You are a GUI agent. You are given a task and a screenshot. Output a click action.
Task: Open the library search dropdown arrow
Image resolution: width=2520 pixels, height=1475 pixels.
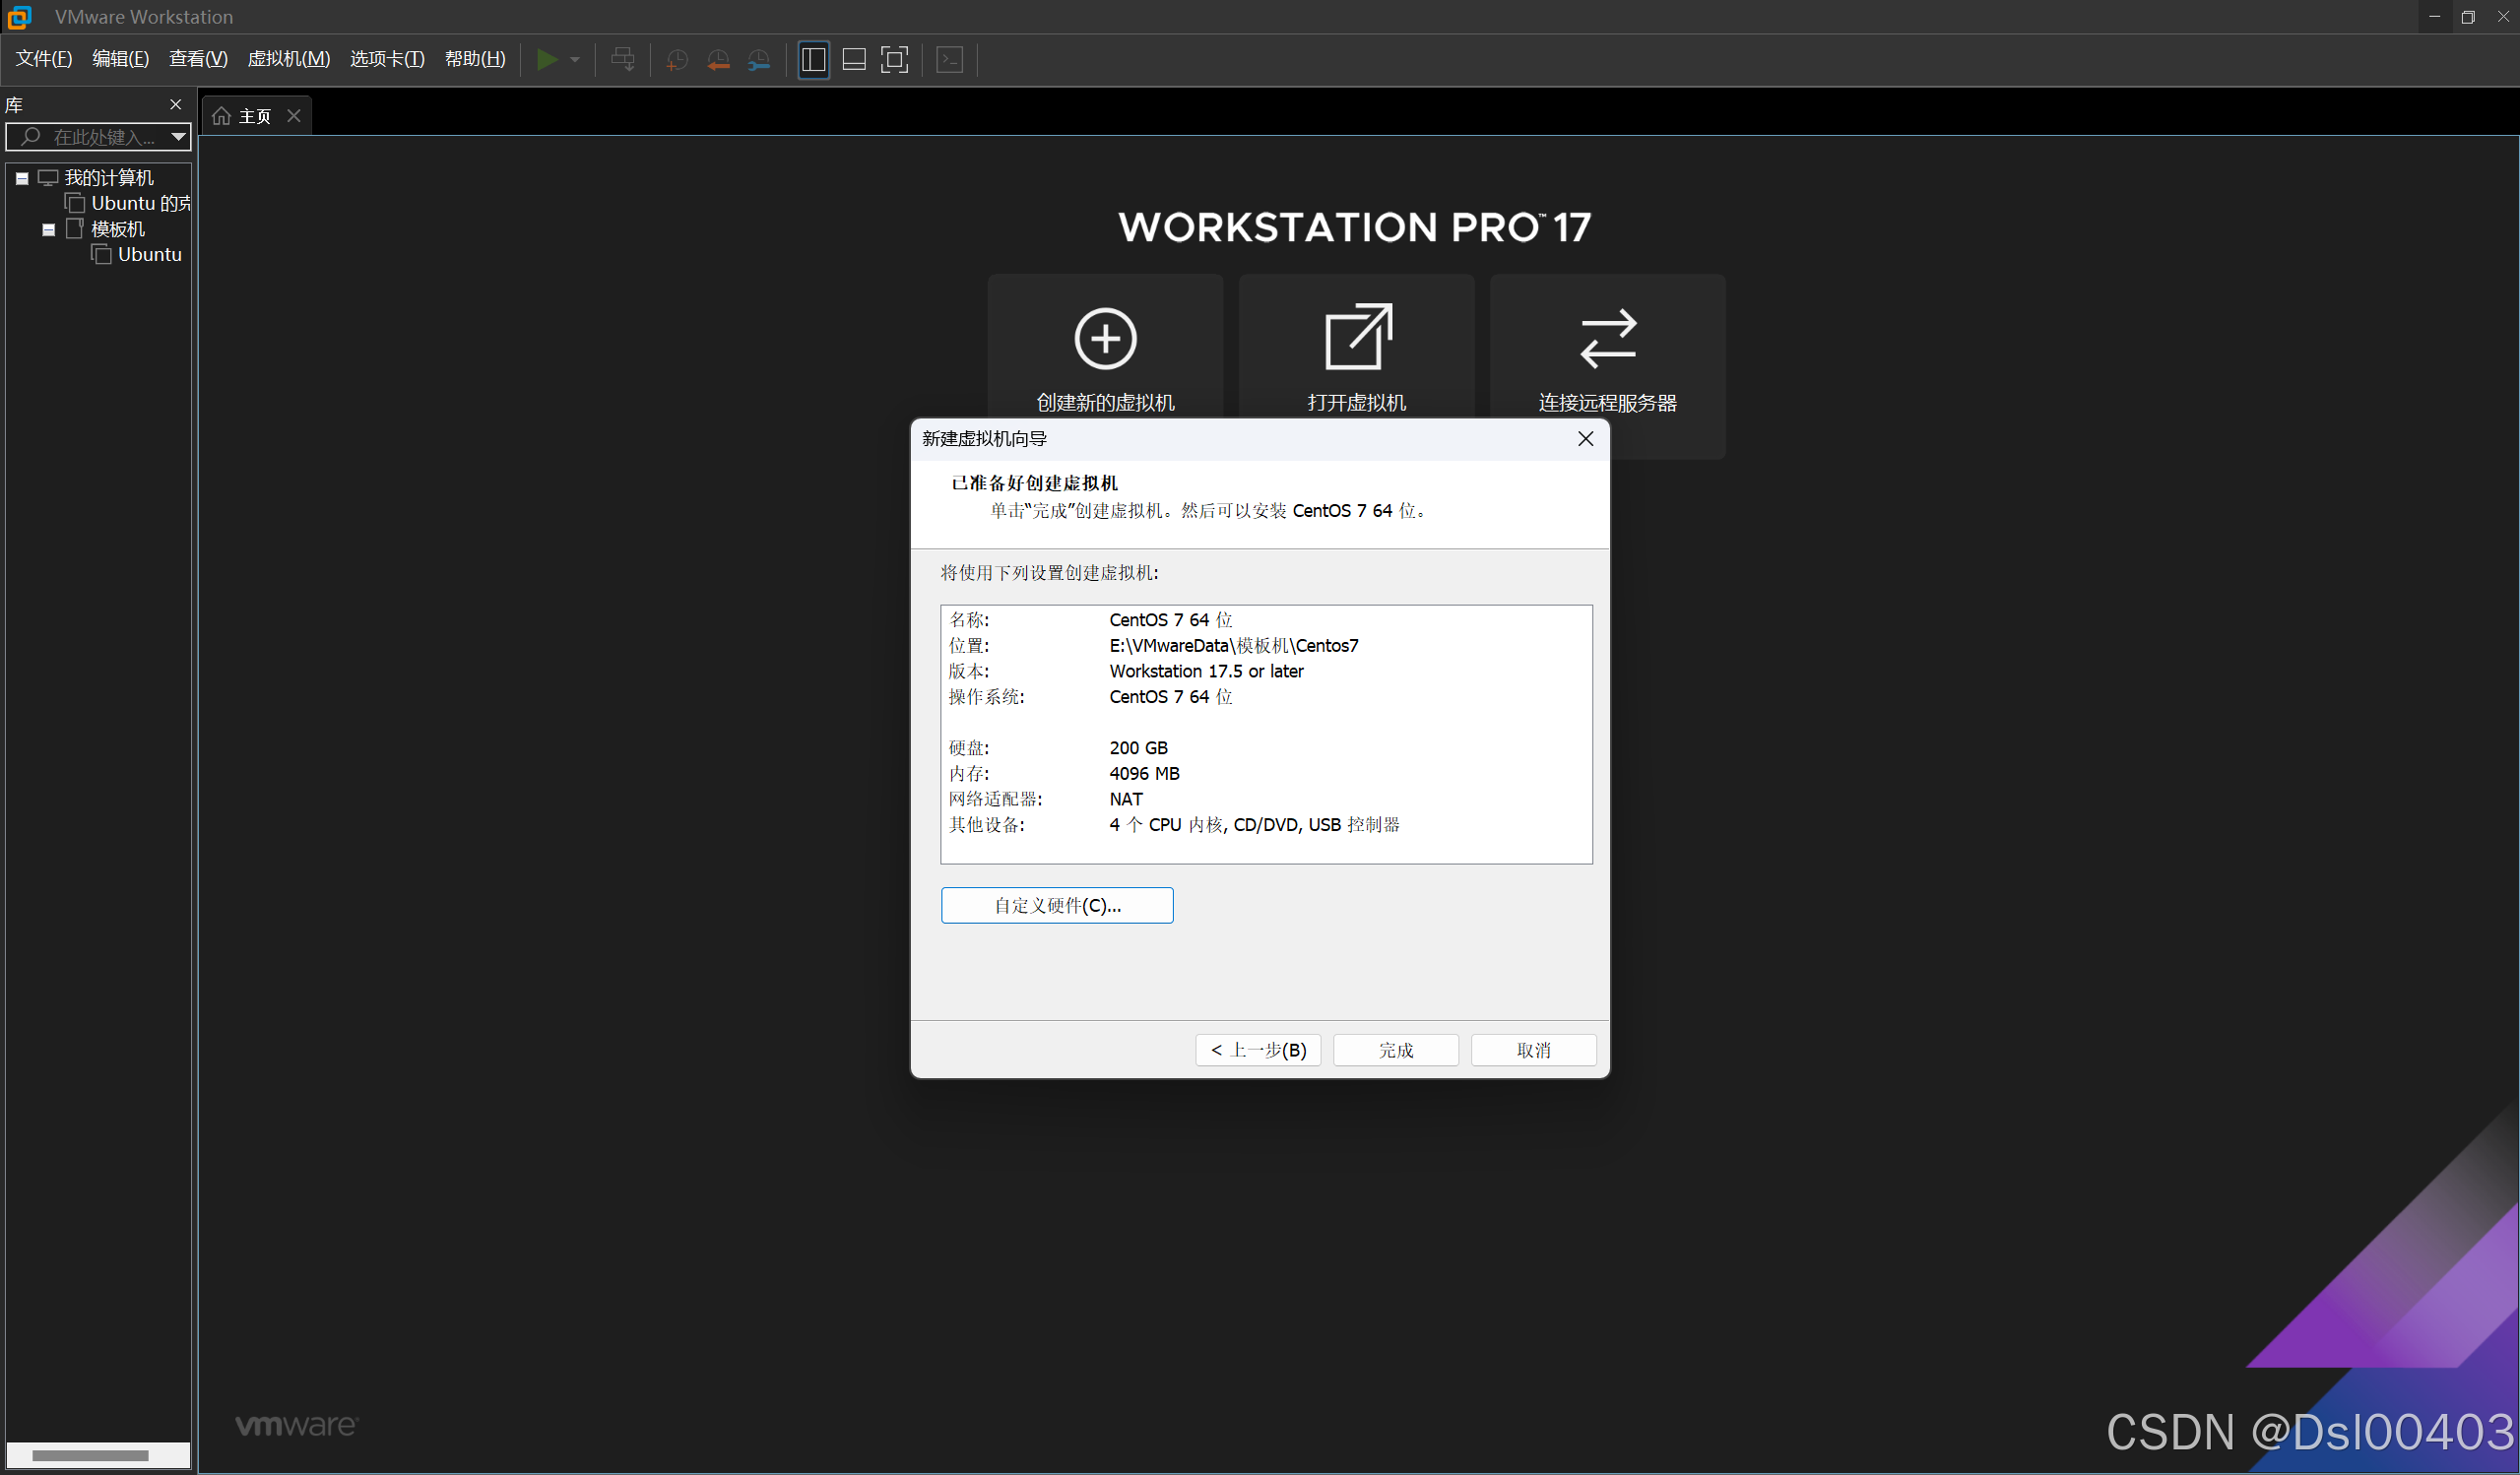click(178, 137)
